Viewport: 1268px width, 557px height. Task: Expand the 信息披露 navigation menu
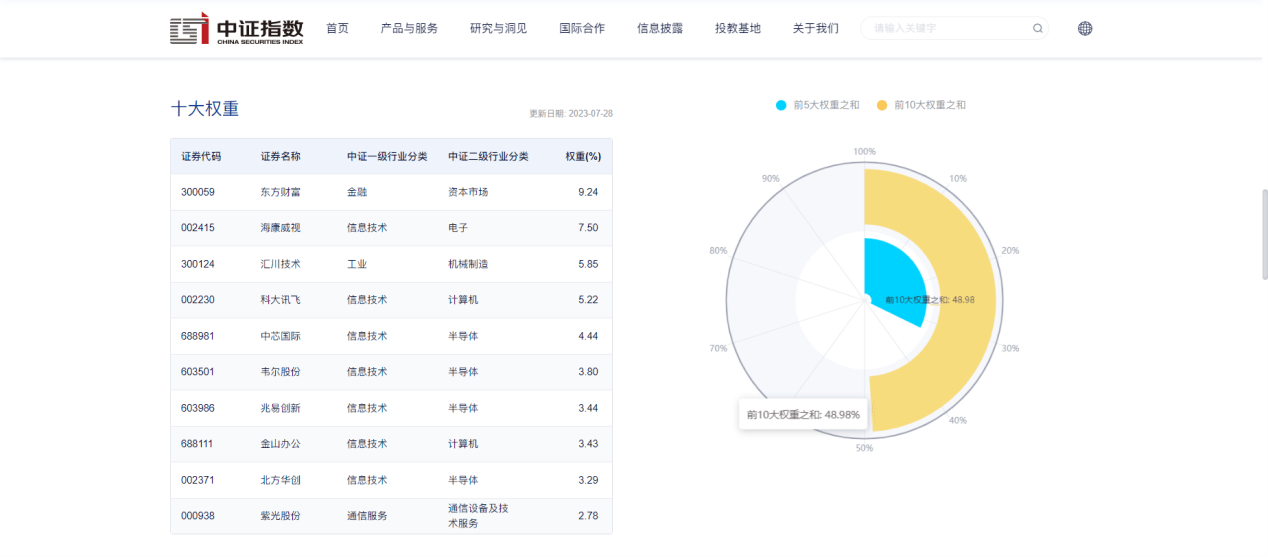[x=660, y=29]
